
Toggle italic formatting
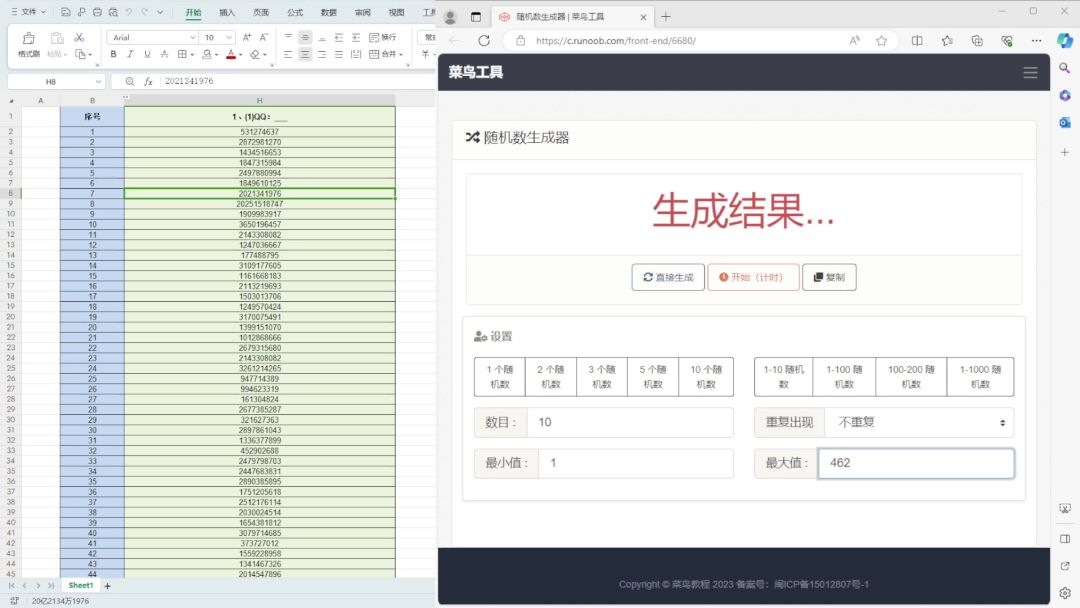130,54
